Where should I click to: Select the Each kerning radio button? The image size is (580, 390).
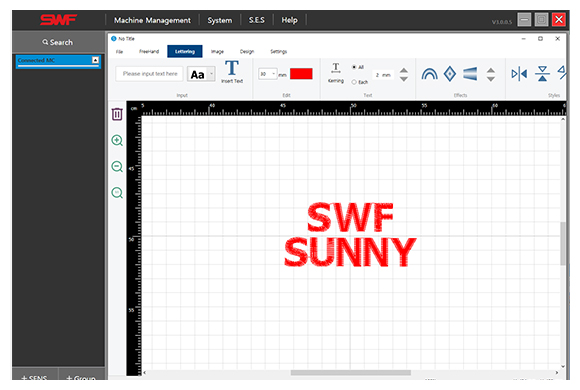click(354, 82)
